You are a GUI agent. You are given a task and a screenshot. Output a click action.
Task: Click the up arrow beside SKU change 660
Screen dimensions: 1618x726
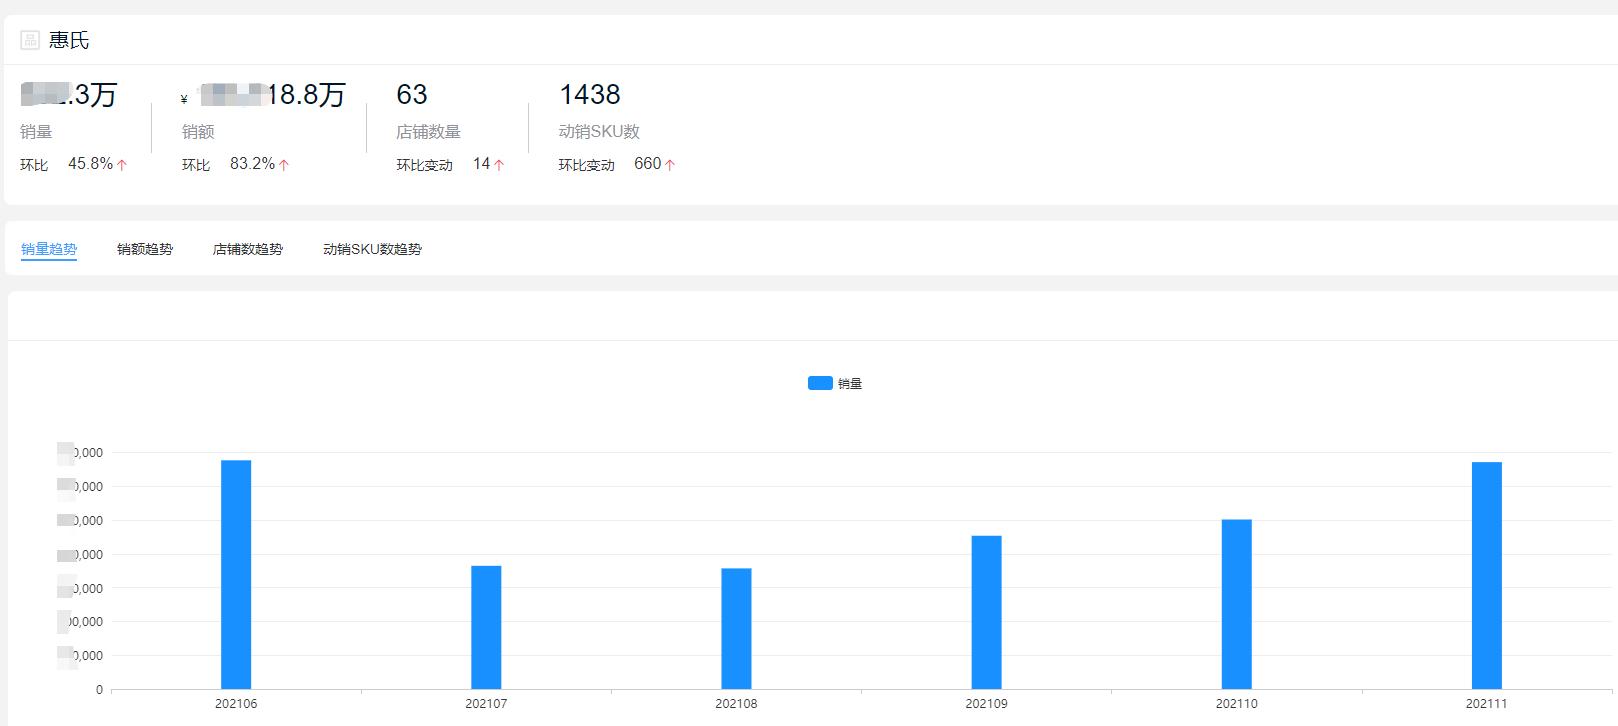click(x=670, y=165)
